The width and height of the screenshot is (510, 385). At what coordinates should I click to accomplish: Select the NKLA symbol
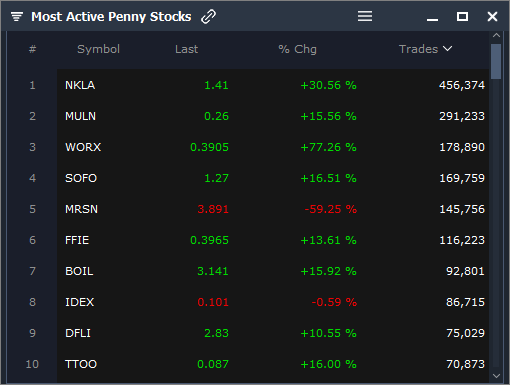pyautogui.click(x=80, y=85)
